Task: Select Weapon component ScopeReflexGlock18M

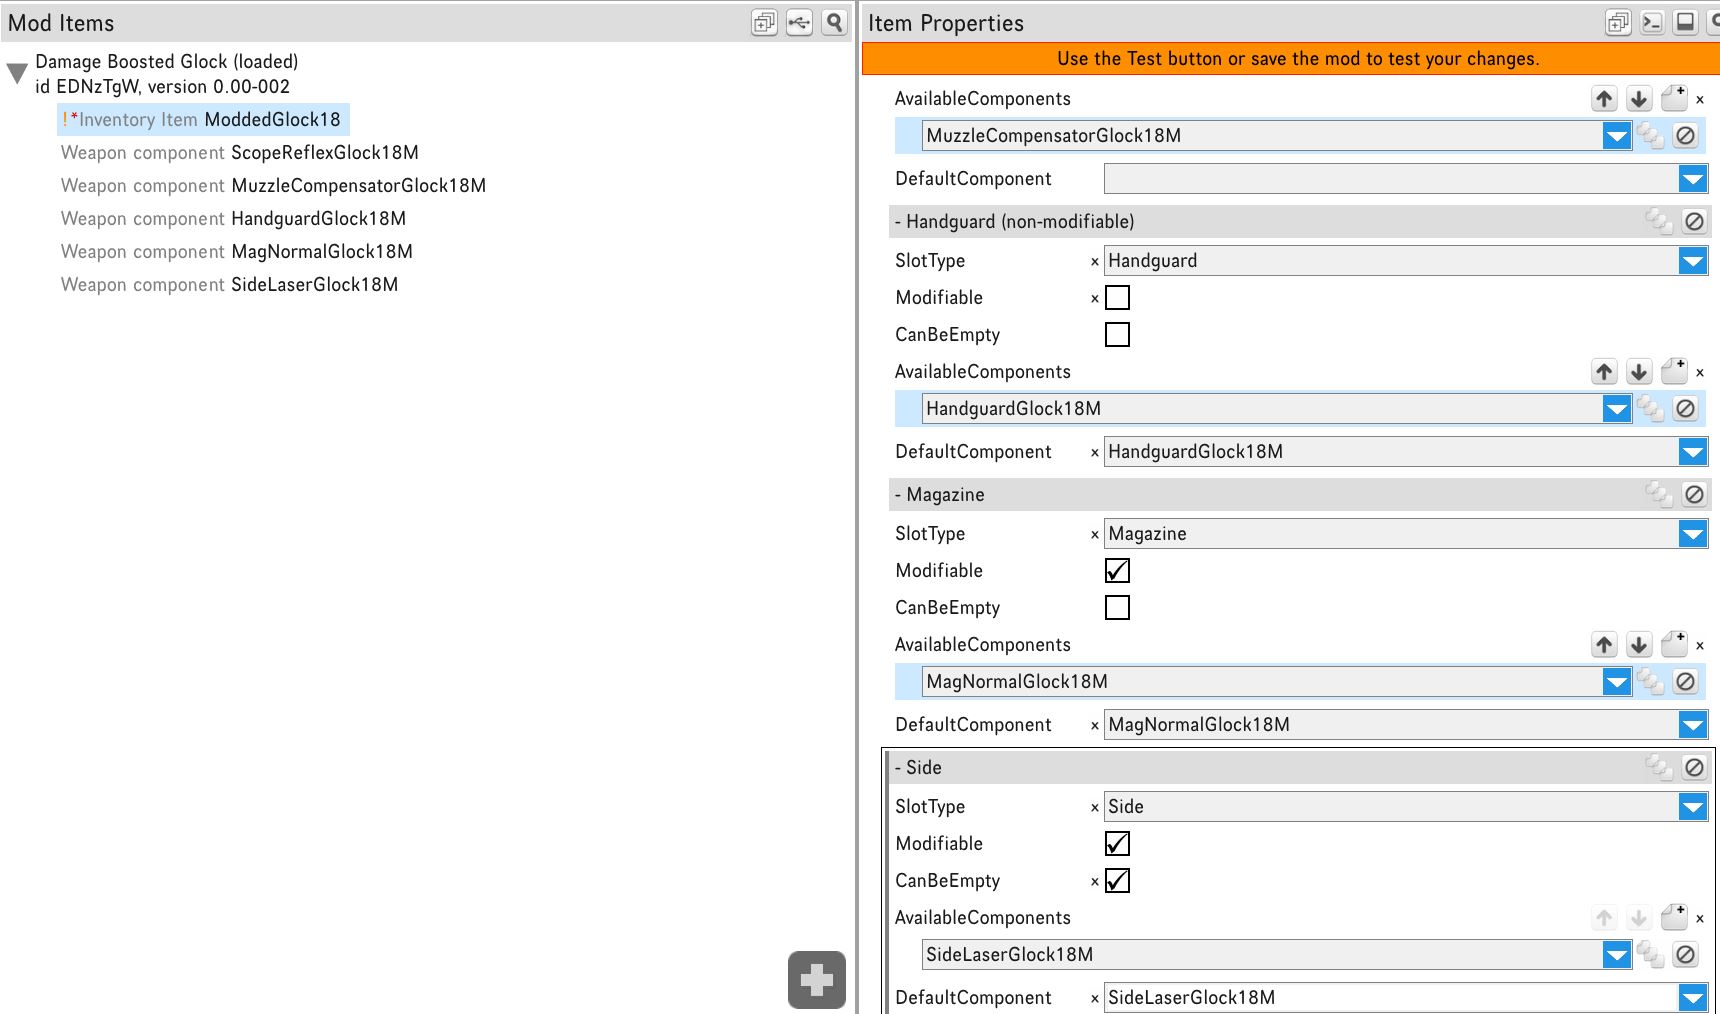Action: 240,152
